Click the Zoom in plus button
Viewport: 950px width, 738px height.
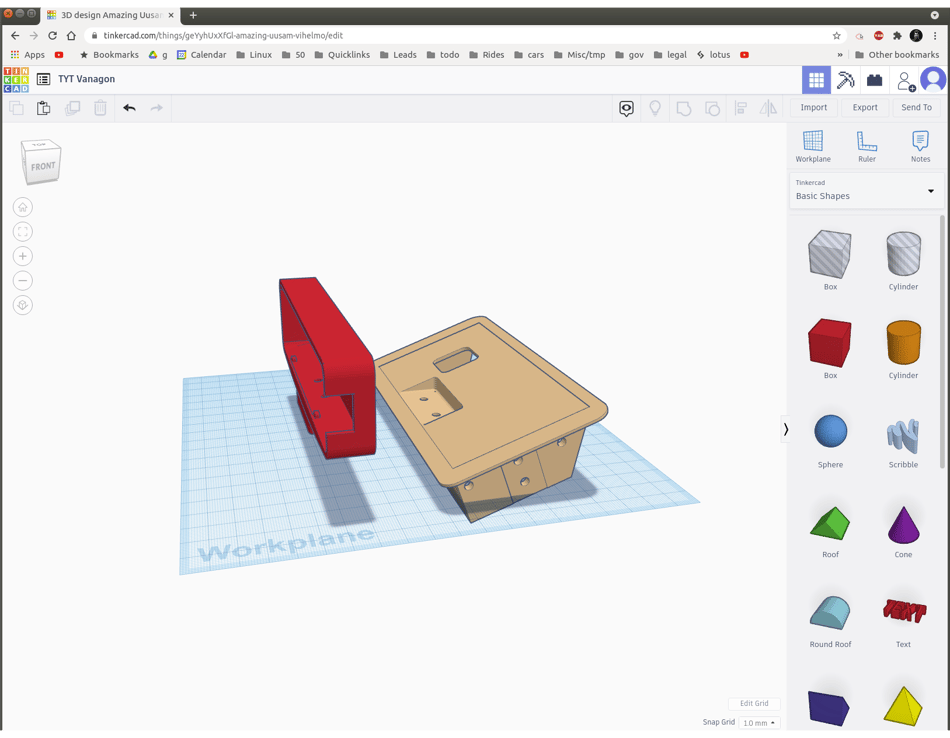(23, 256)
